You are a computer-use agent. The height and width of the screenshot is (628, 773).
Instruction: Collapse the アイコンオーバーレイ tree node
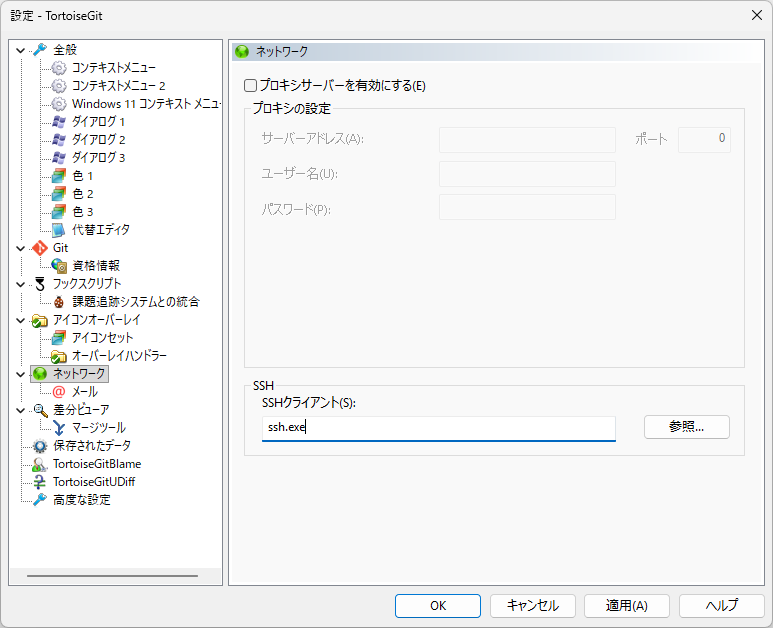point(20,320)
